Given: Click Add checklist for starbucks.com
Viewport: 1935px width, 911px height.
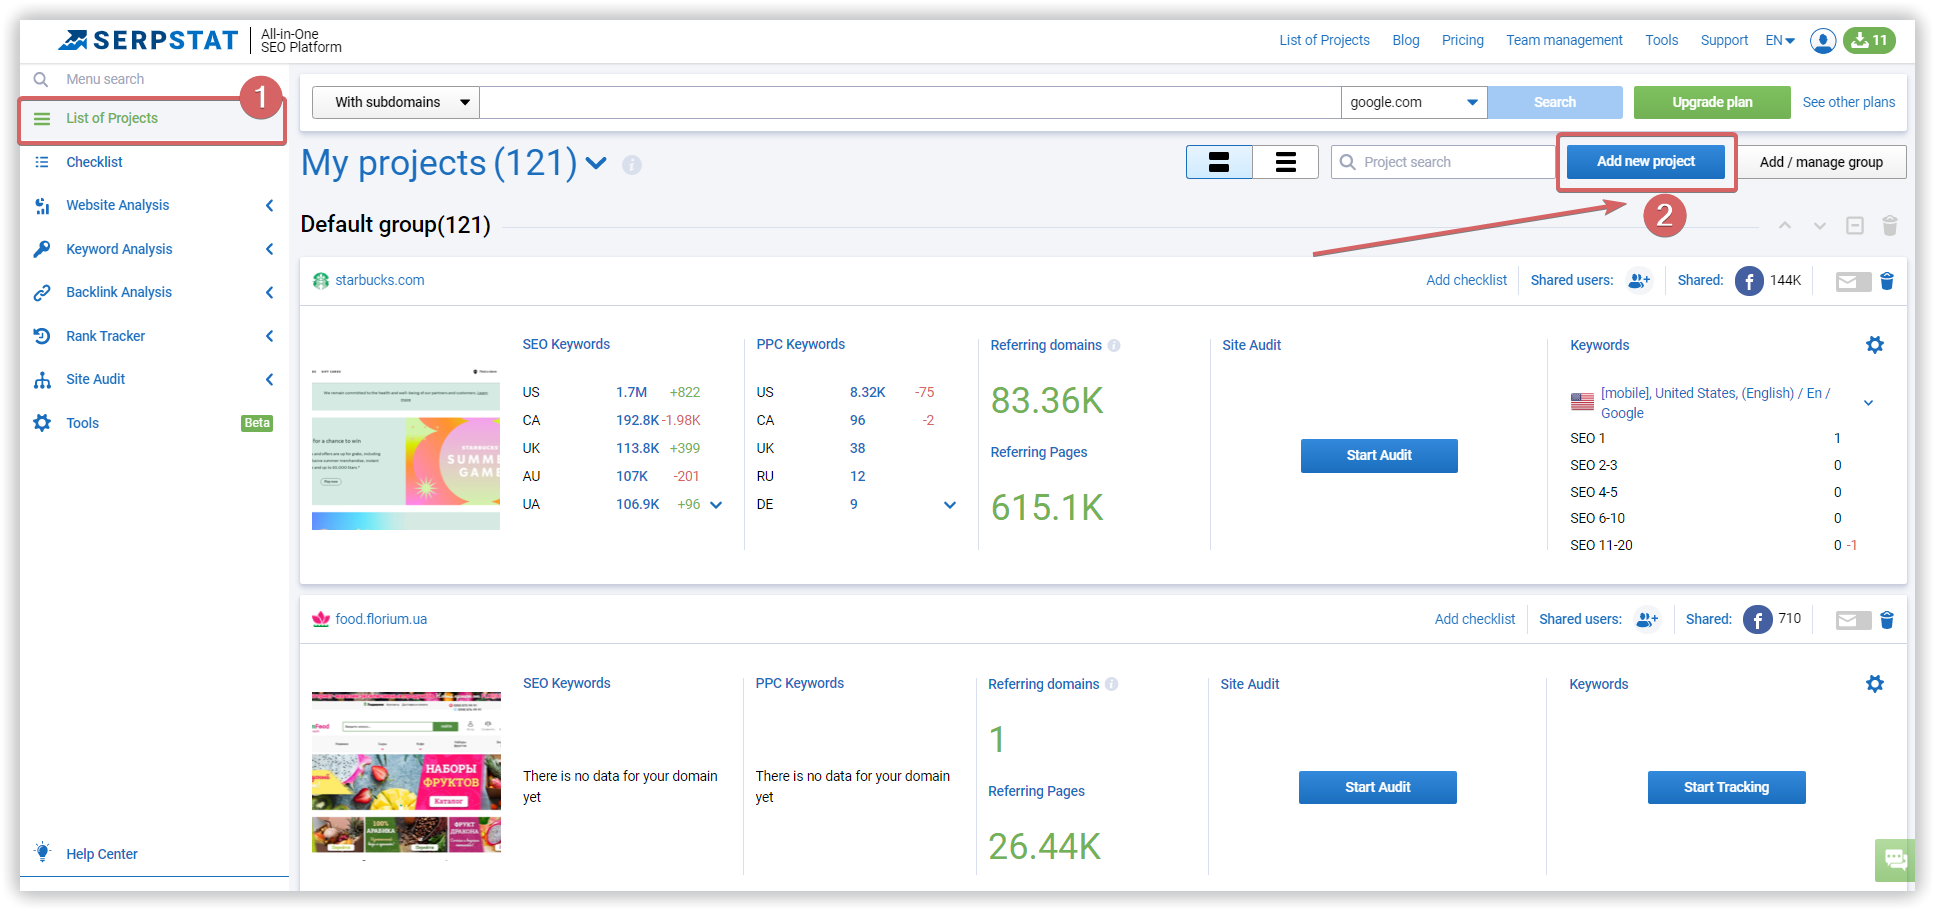Looking at the screenshot, I should 1466,281.
